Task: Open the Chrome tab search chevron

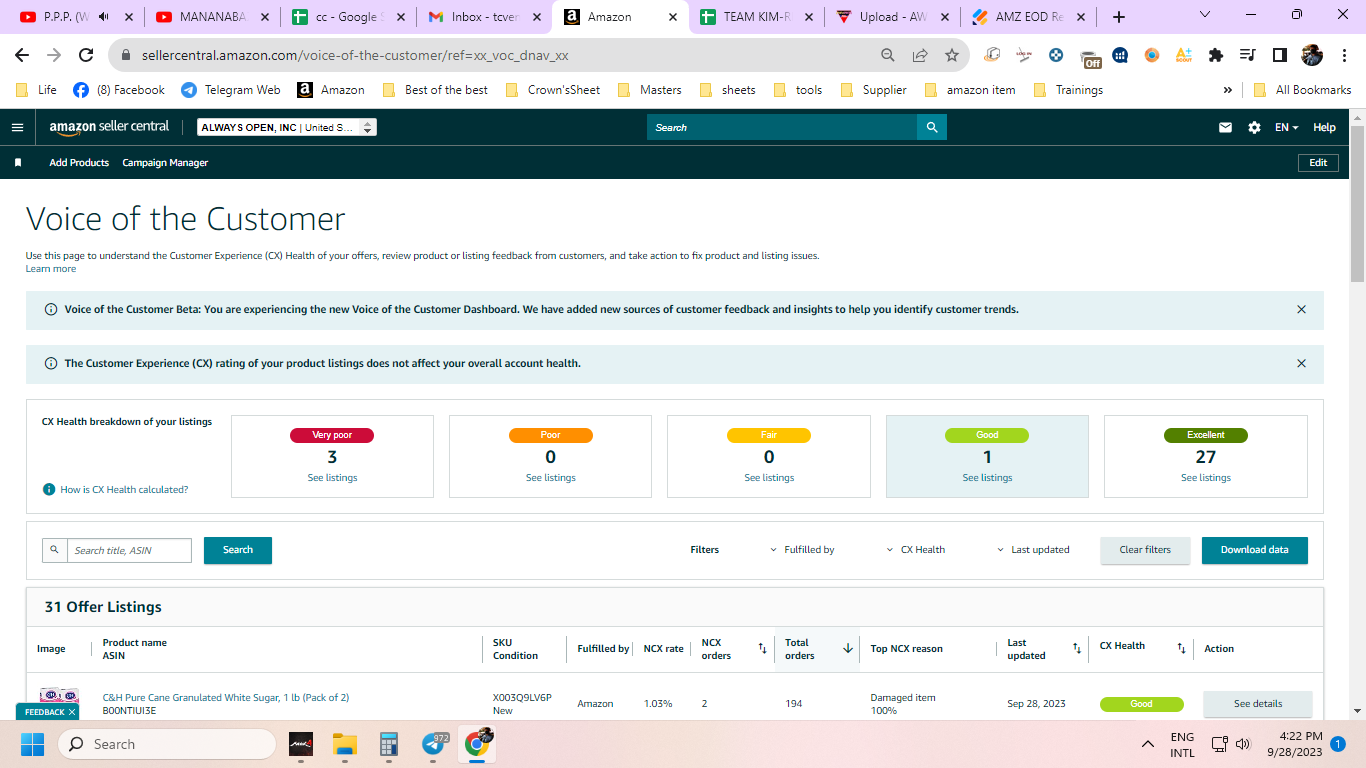Action: pos(1204,15)
